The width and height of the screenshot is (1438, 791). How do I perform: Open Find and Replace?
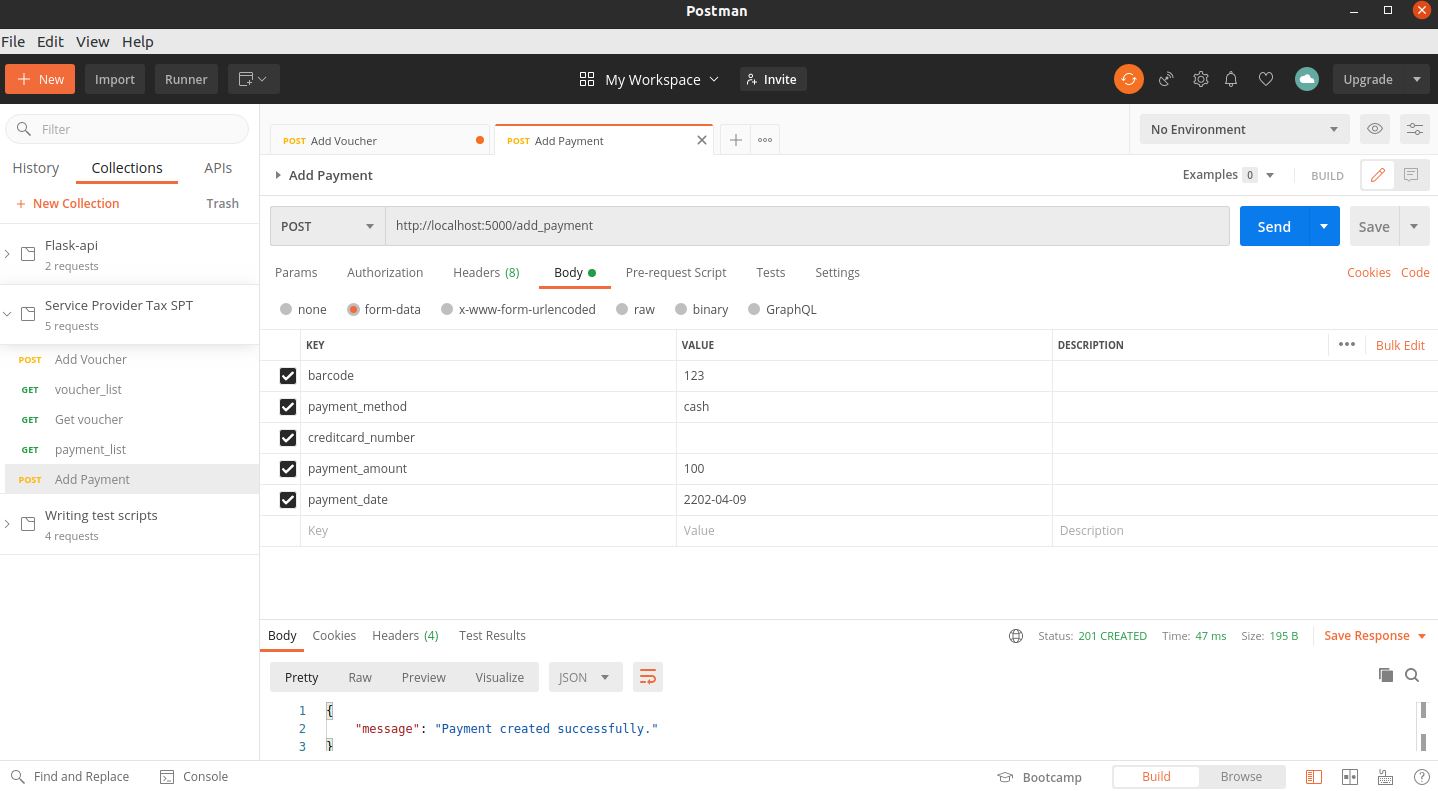(x=70, y=776)
